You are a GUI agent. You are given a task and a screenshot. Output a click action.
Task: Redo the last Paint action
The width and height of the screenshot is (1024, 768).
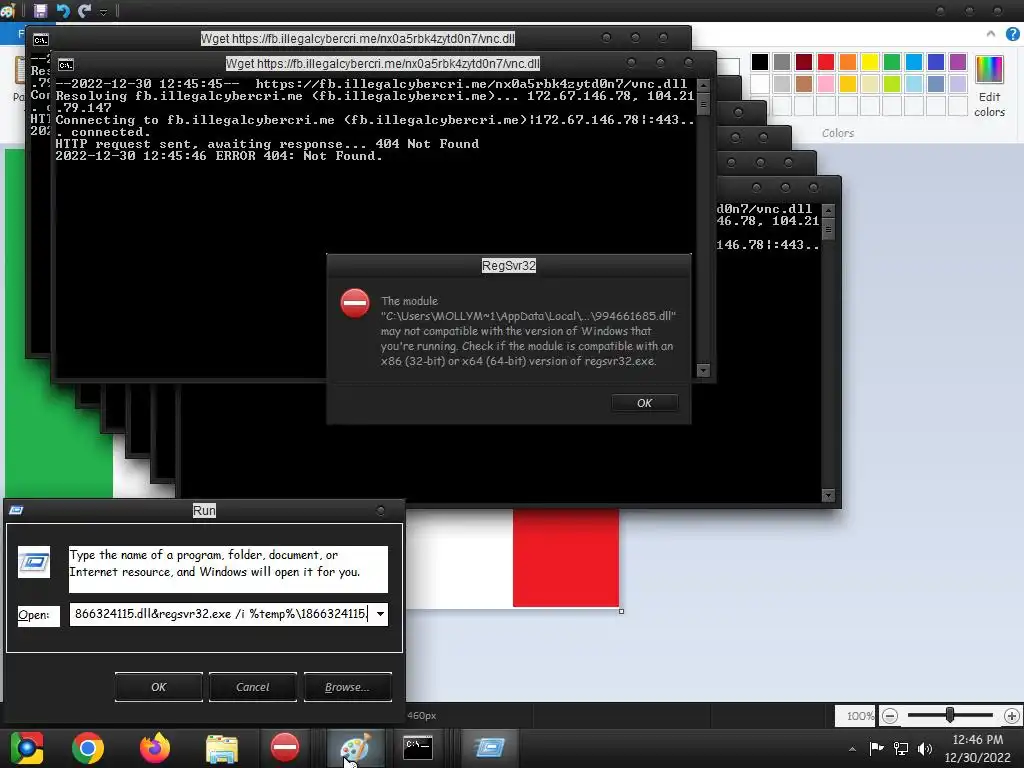coord(84,10)
